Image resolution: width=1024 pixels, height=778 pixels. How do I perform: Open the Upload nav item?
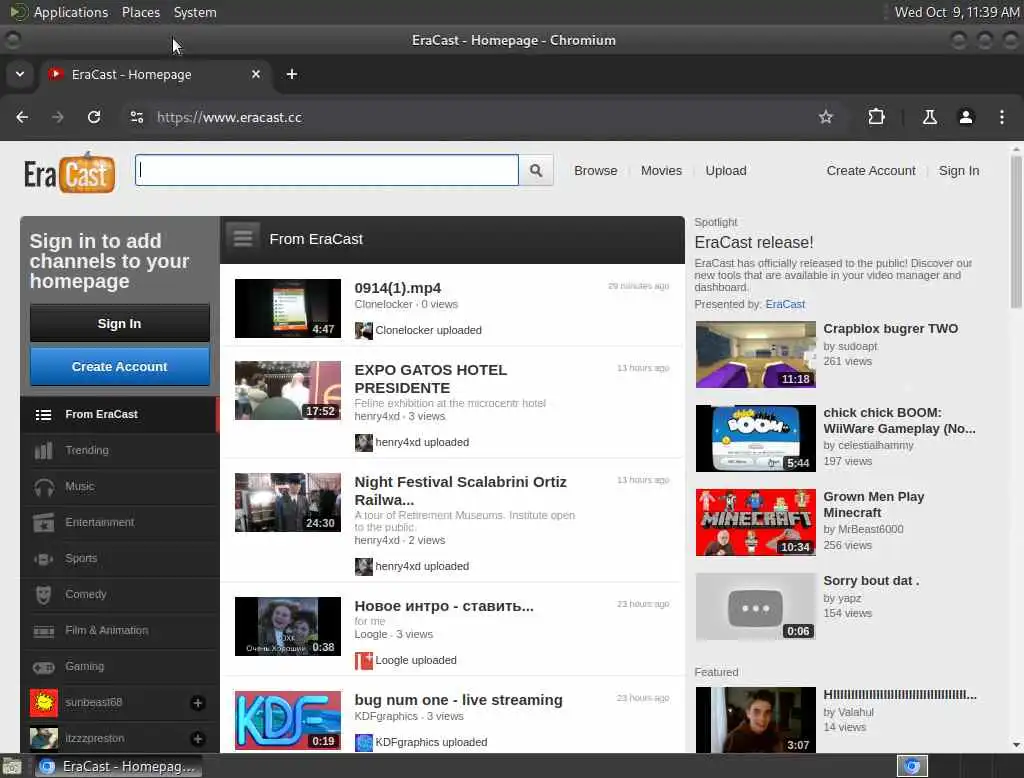pos(726,170)
